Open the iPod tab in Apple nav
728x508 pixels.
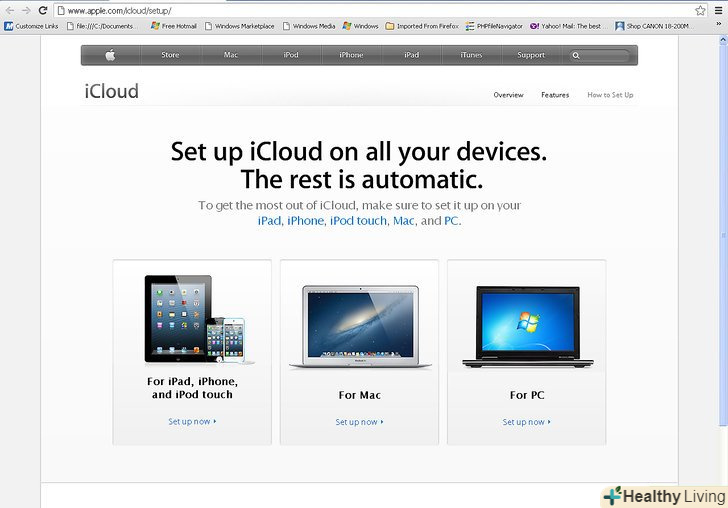[x=291, y=55]
